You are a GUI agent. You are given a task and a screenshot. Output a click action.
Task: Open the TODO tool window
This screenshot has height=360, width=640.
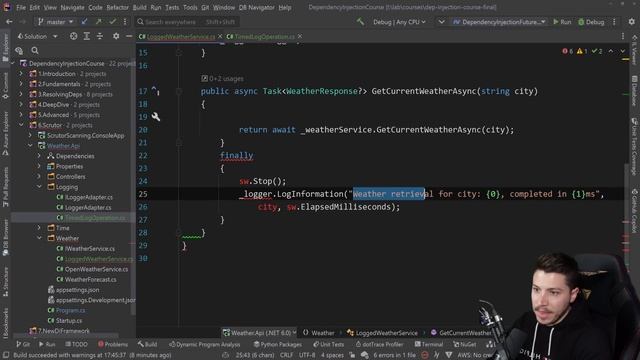click(76, 344)
